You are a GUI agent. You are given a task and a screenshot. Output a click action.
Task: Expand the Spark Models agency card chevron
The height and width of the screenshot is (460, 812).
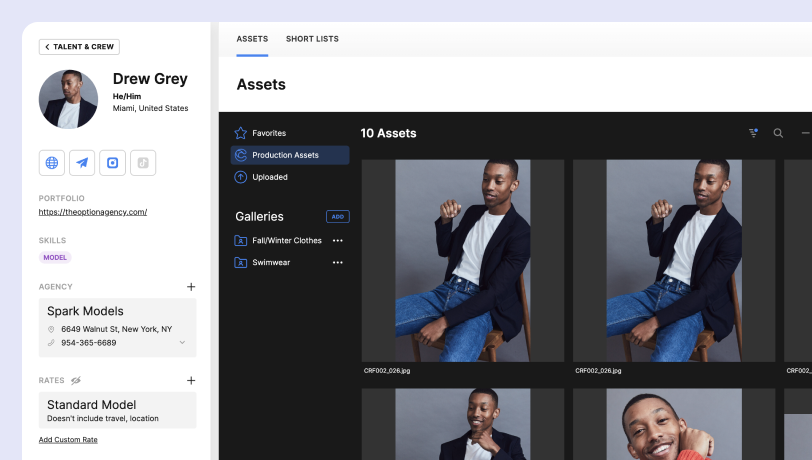182,342
